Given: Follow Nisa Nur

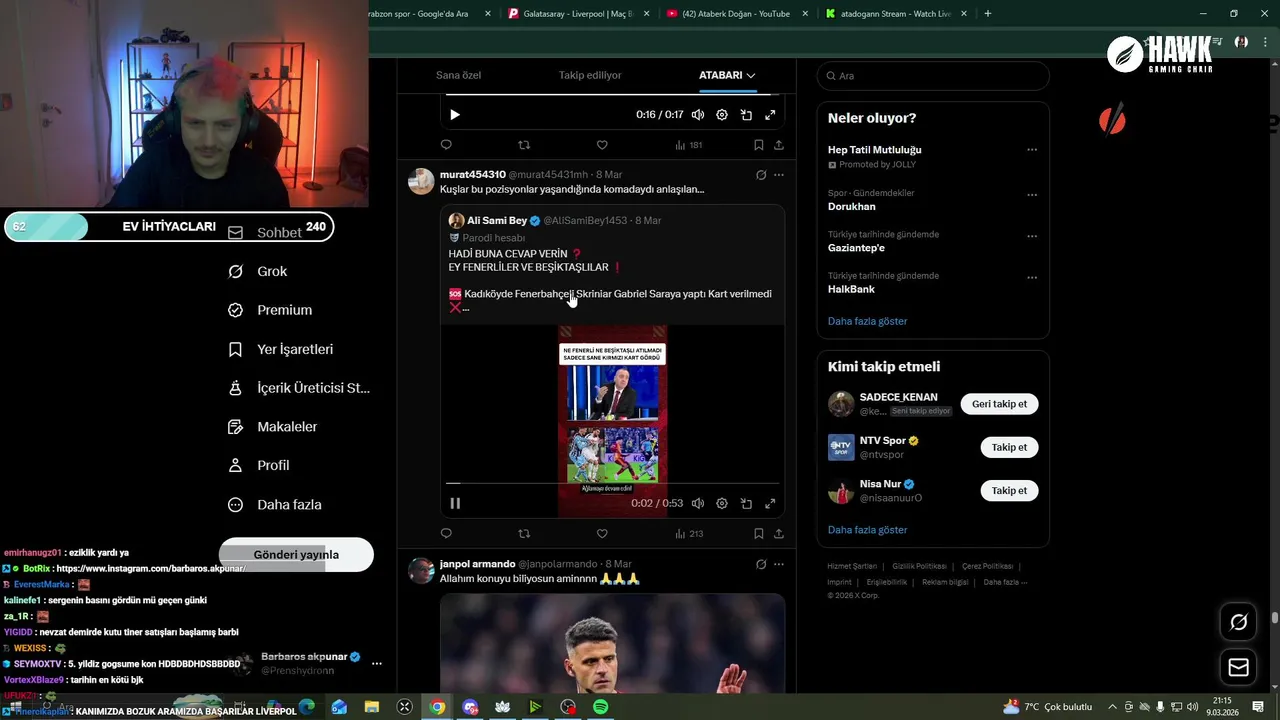Looking at the screenshot, I should [x=1009, y=490].
